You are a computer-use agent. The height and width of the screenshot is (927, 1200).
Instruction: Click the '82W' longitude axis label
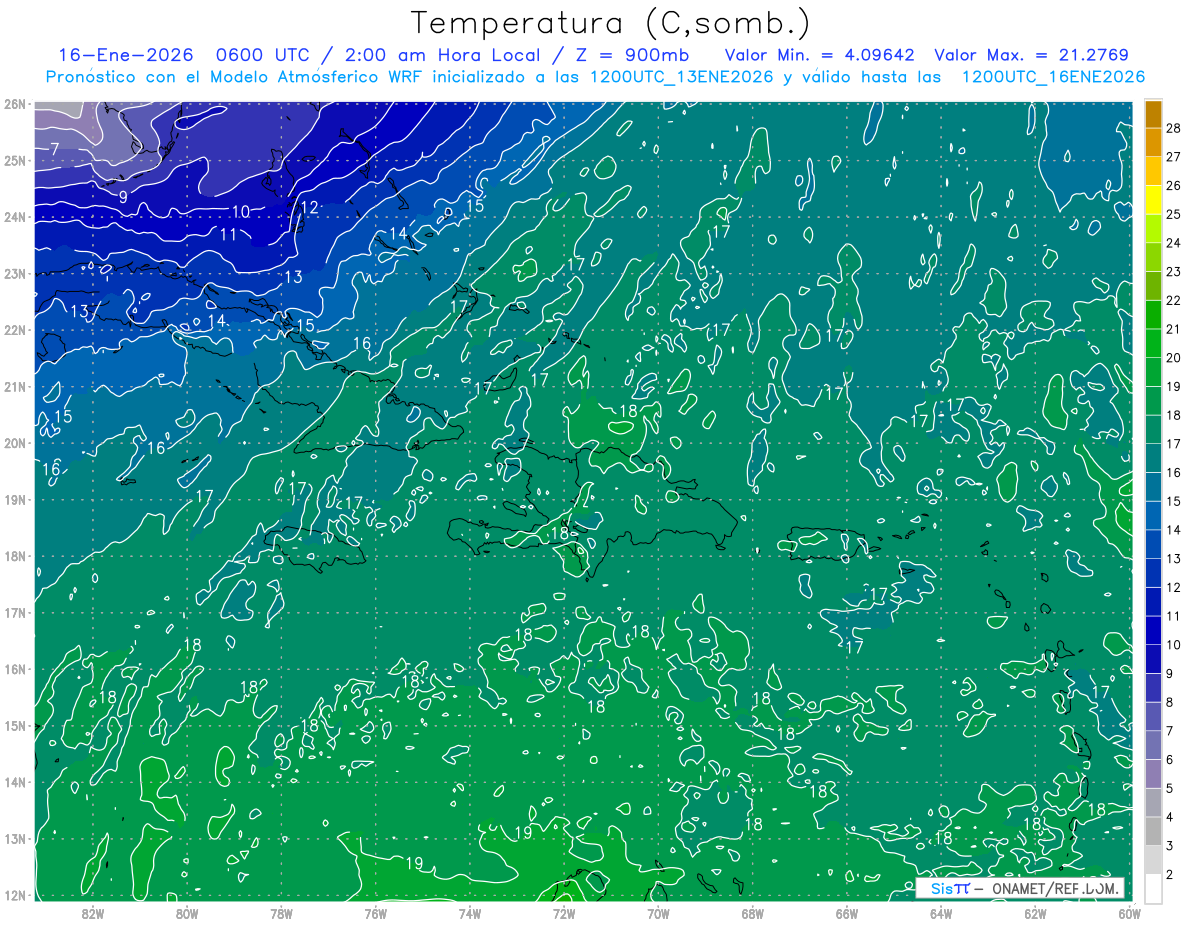(93, 913)
